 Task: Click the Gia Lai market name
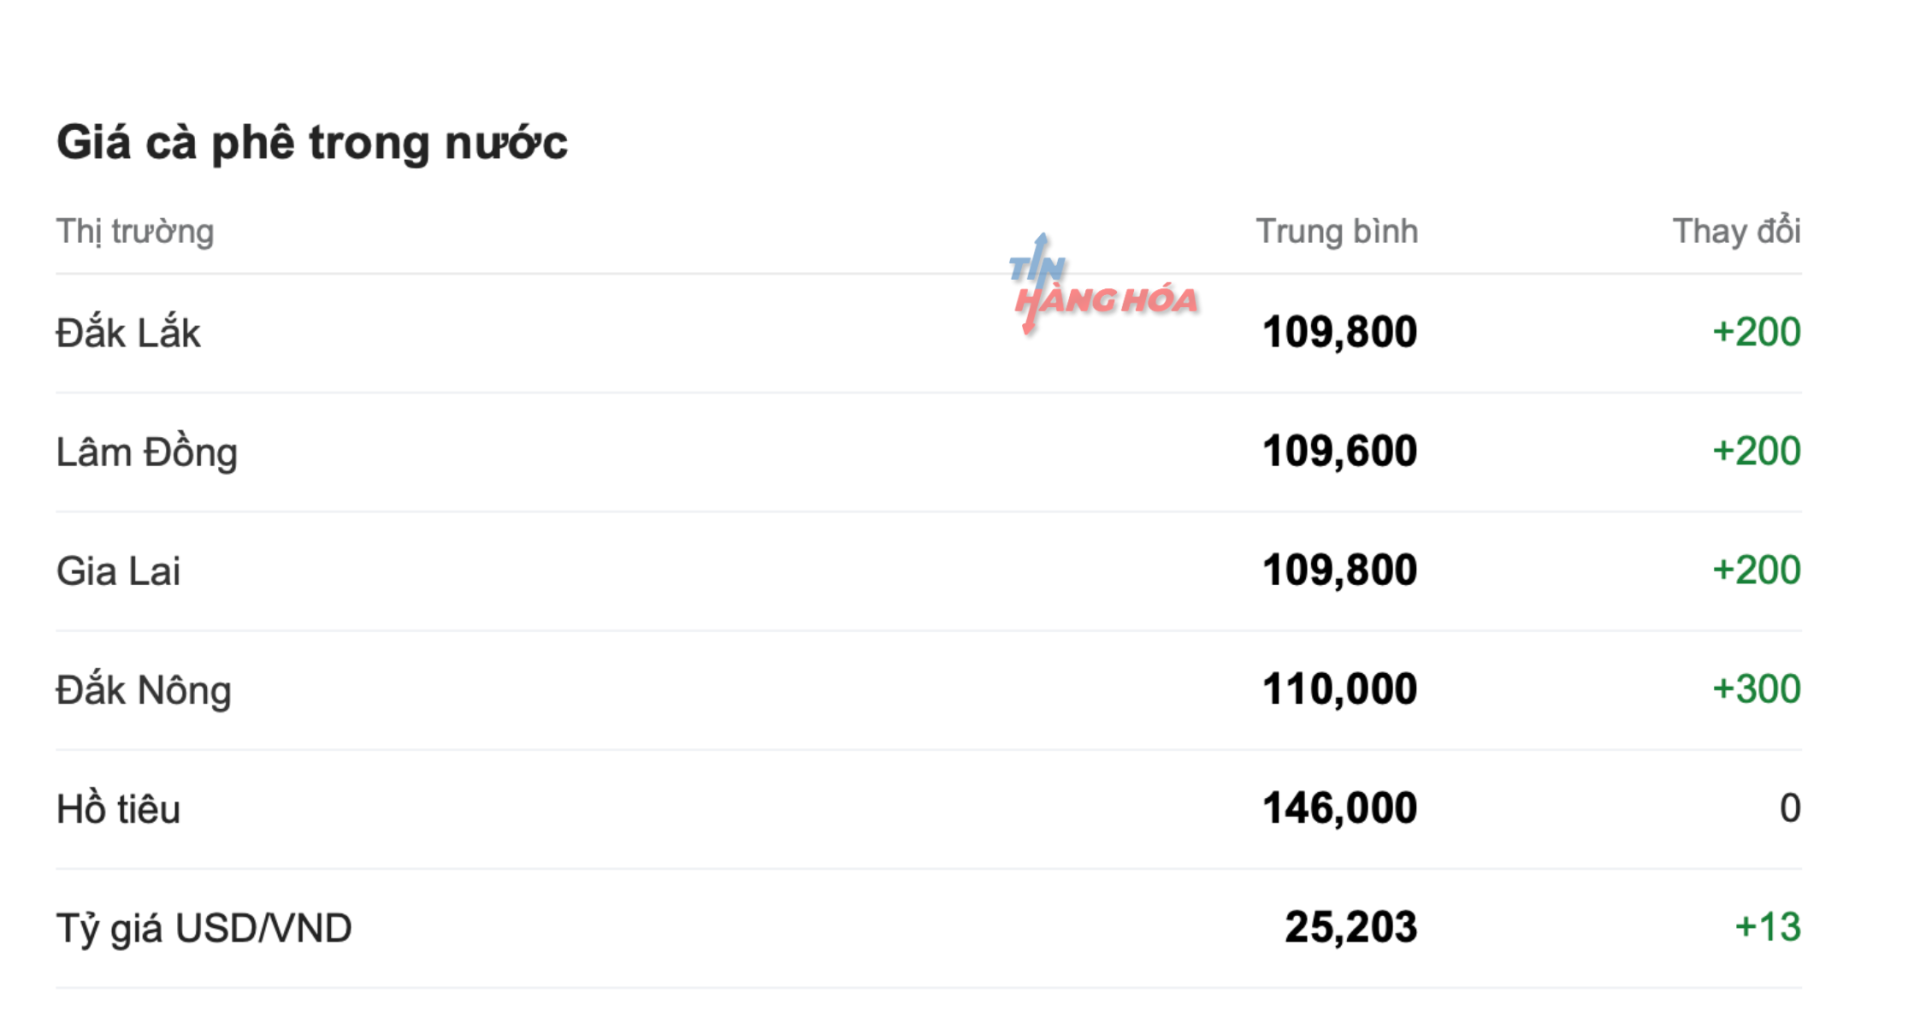coord(118,571)
